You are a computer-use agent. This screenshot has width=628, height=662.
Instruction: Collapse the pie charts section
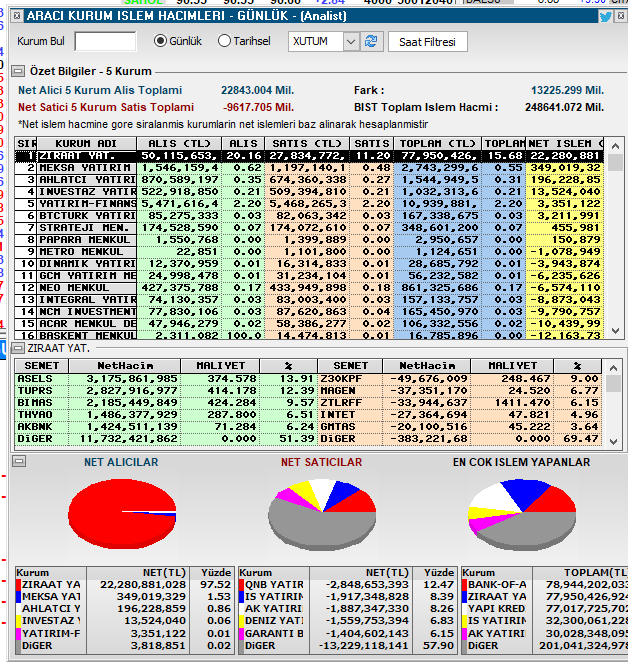19,461
